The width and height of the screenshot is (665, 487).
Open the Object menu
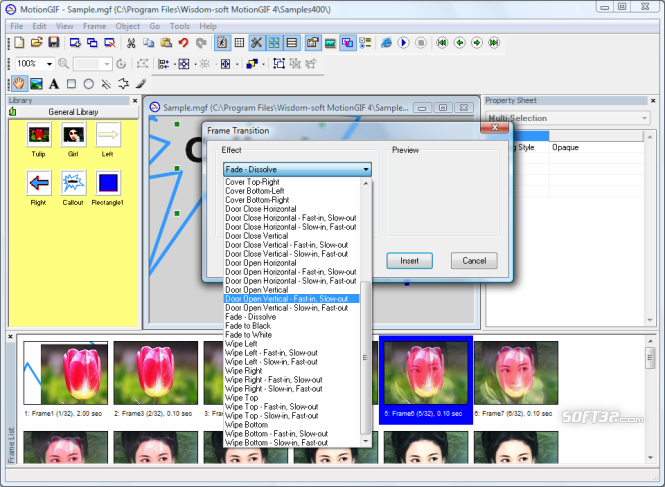[x=128, y=26]
